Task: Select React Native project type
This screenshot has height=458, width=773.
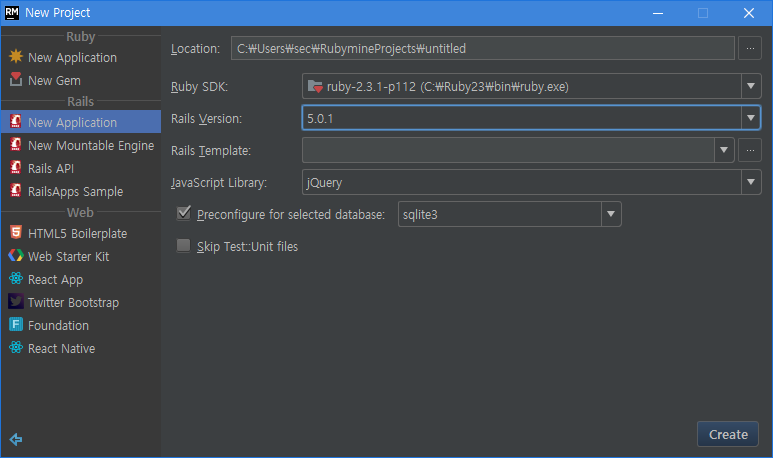Action: click(81, 349)
